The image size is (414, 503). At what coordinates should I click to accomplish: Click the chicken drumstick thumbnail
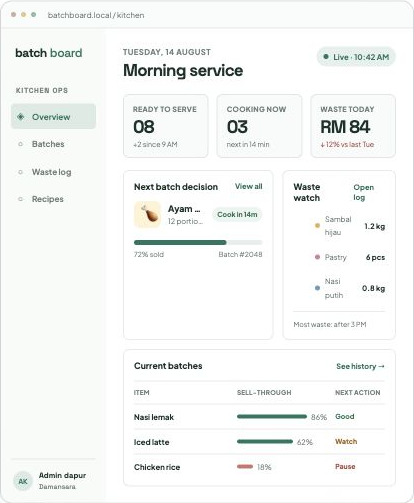pyautogui.click(x=147, y=214)
